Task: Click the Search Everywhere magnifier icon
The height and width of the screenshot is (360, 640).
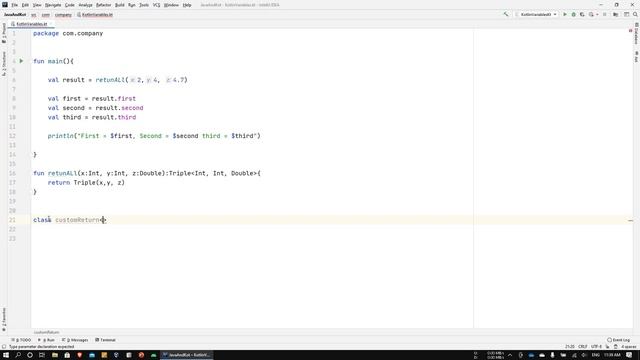Action: coord(635,14)
